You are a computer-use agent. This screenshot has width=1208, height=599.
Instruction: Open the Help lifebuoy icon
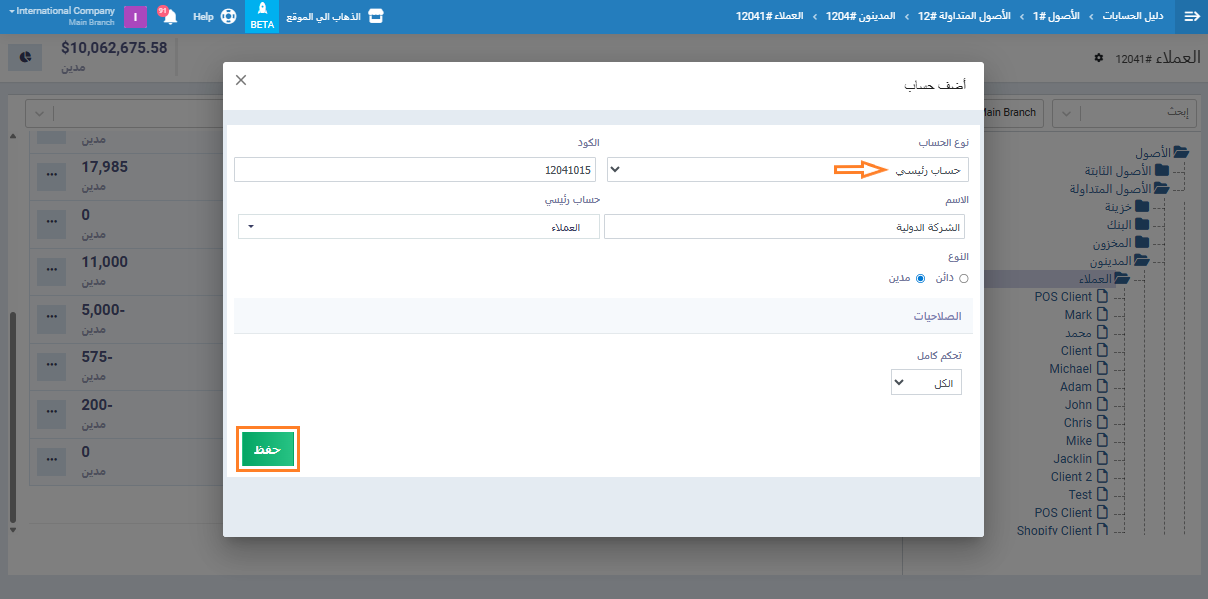[228, 17]
